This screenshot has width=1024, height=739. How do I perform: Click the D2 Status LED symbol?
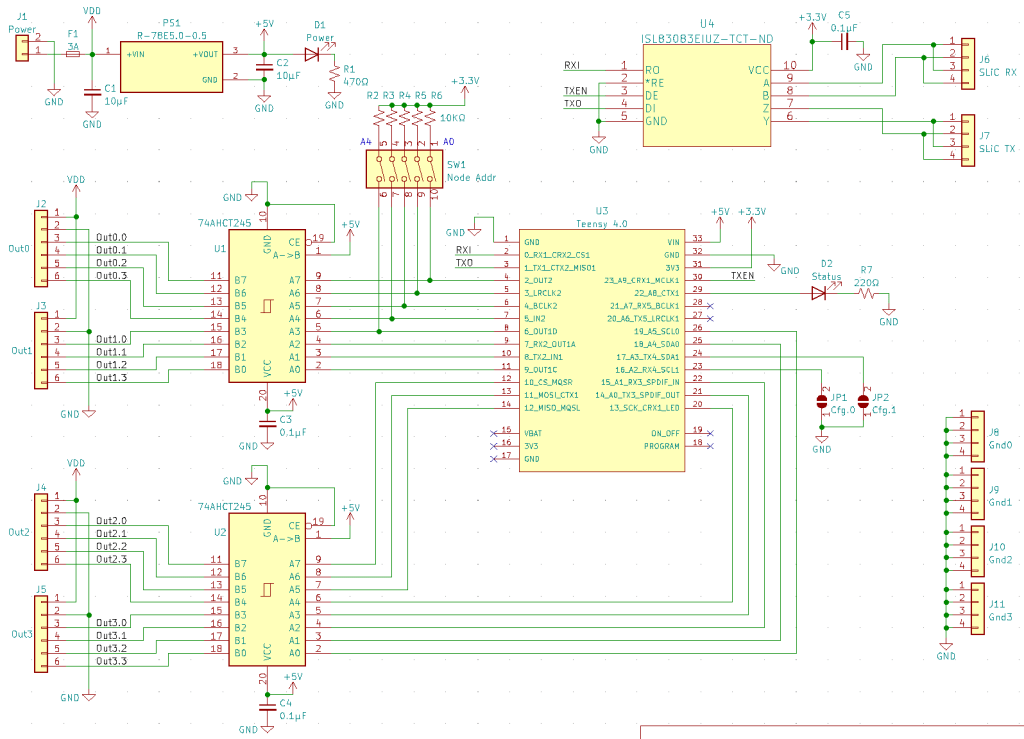click(x=820, y=293)
